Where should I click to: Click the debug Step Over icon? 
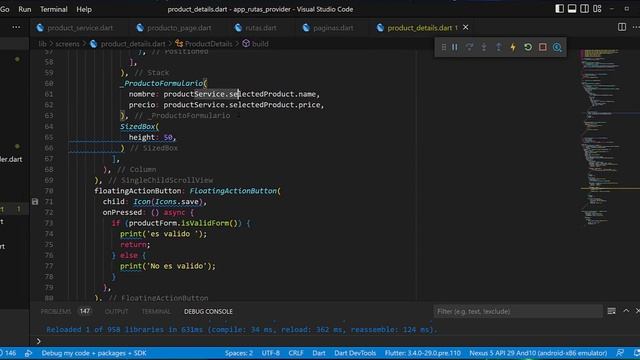click(x=469, y=47)
